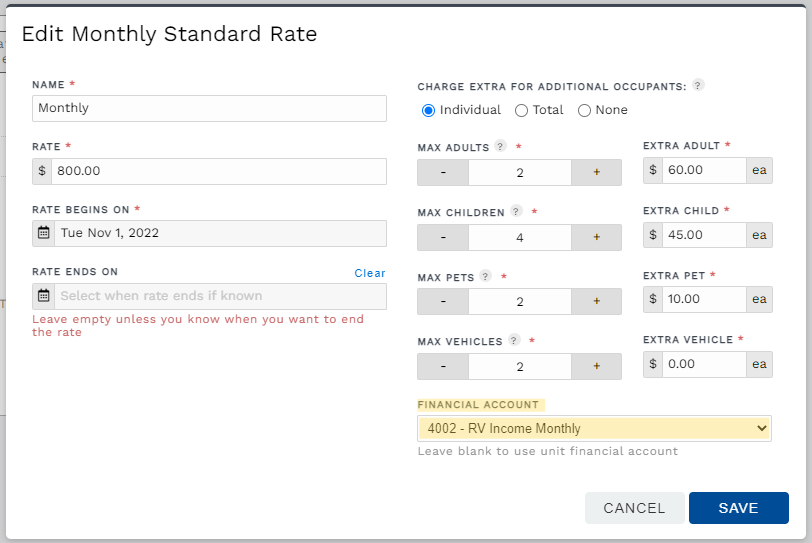
Task: Click the 'Leave blank to use unit financial account' hint
Action: [547, 451]
